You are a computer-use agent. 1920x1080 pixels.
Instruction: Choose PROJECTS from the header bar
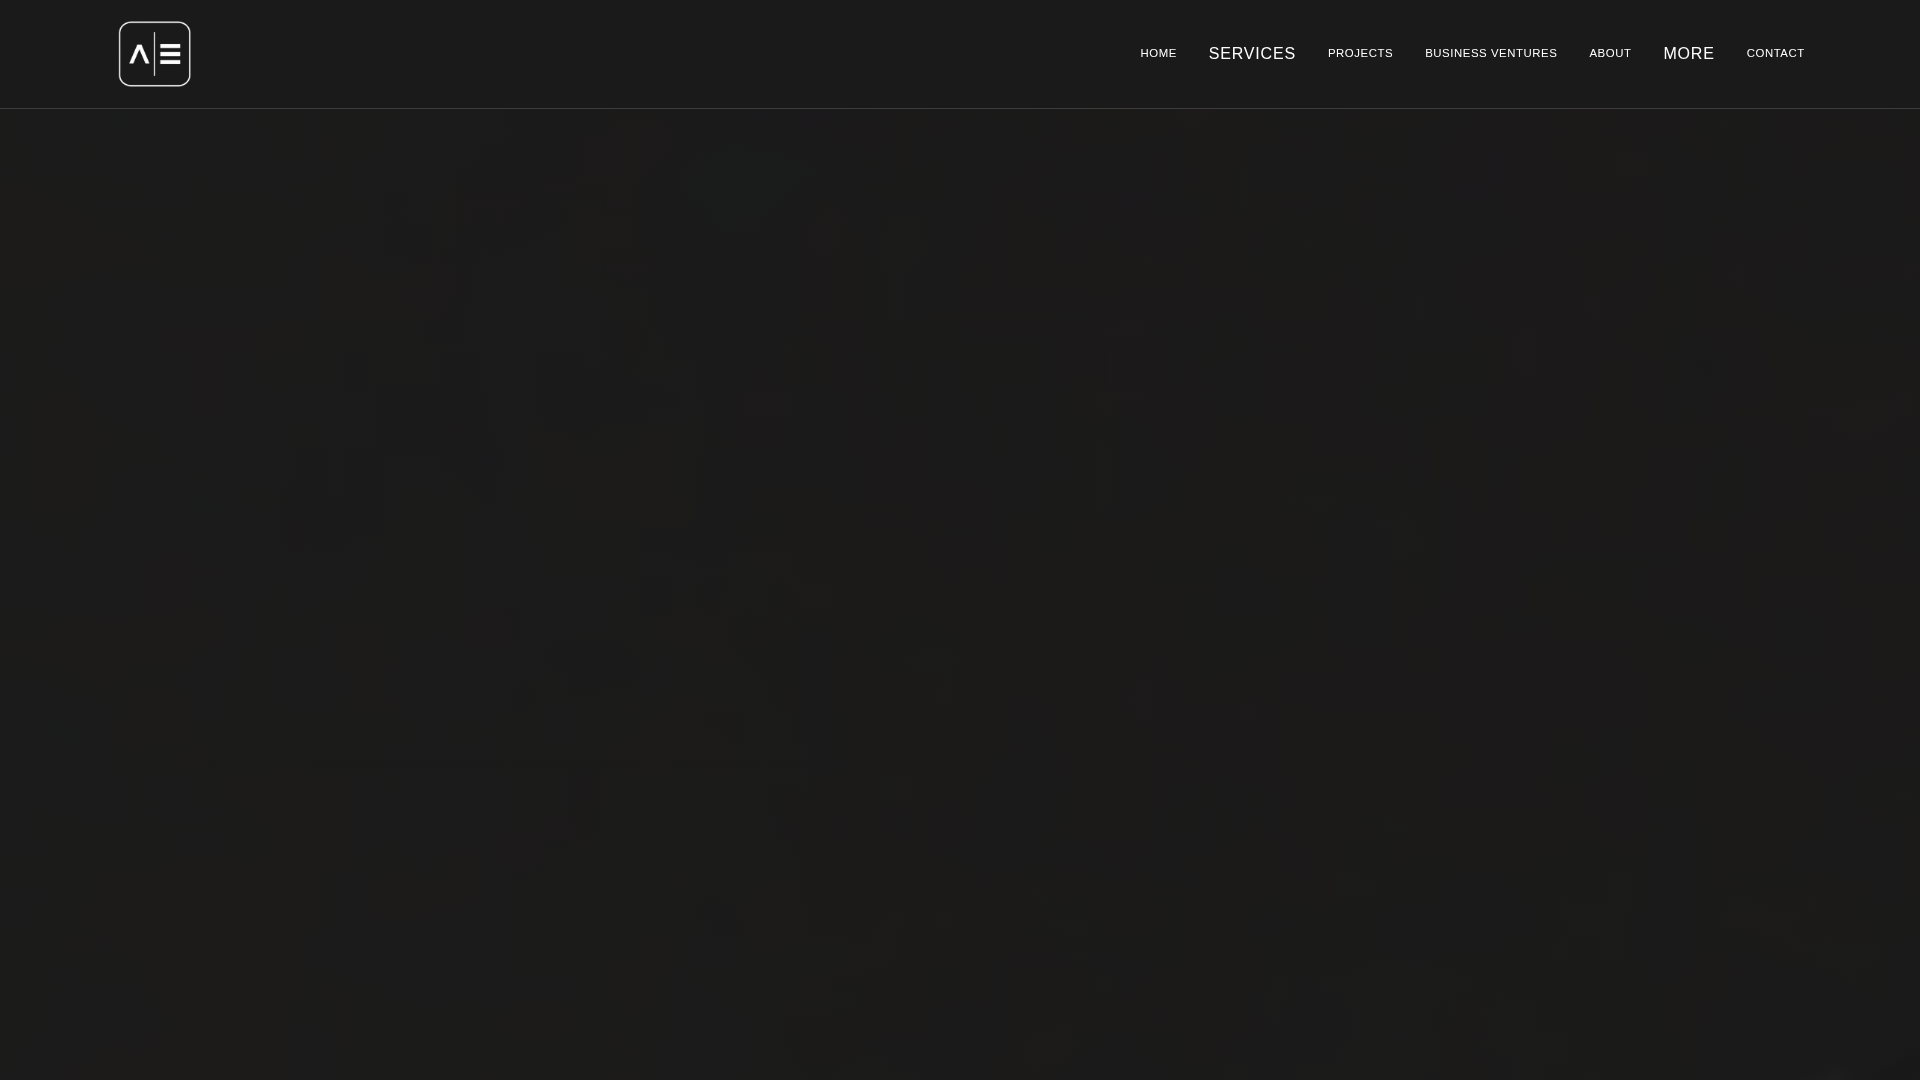click(x=1359, y=53)
